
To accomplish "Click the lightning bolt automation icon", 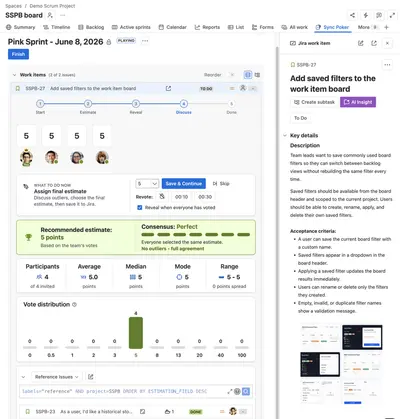I will point(366,15).
